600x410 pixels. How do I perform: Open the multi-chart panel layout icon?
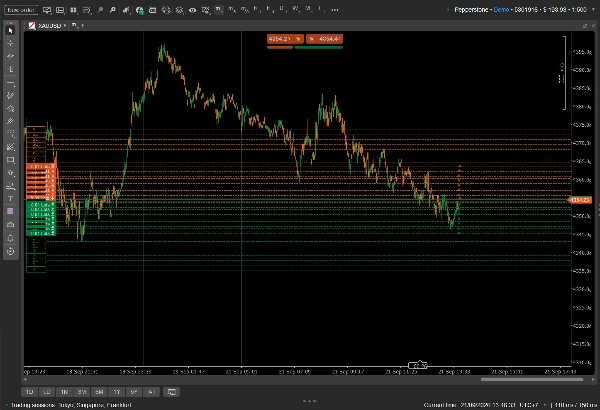(60, 10)
